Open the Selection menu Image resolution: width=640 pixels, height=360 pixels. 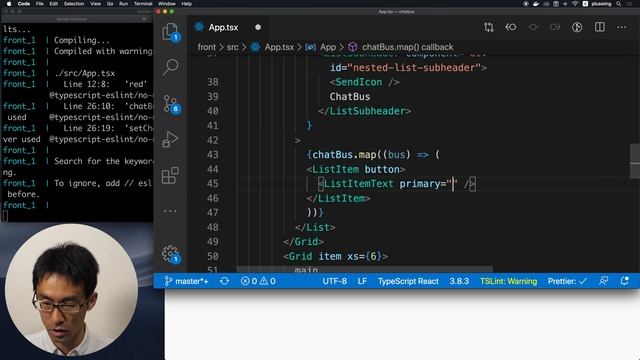coord(74,4)
